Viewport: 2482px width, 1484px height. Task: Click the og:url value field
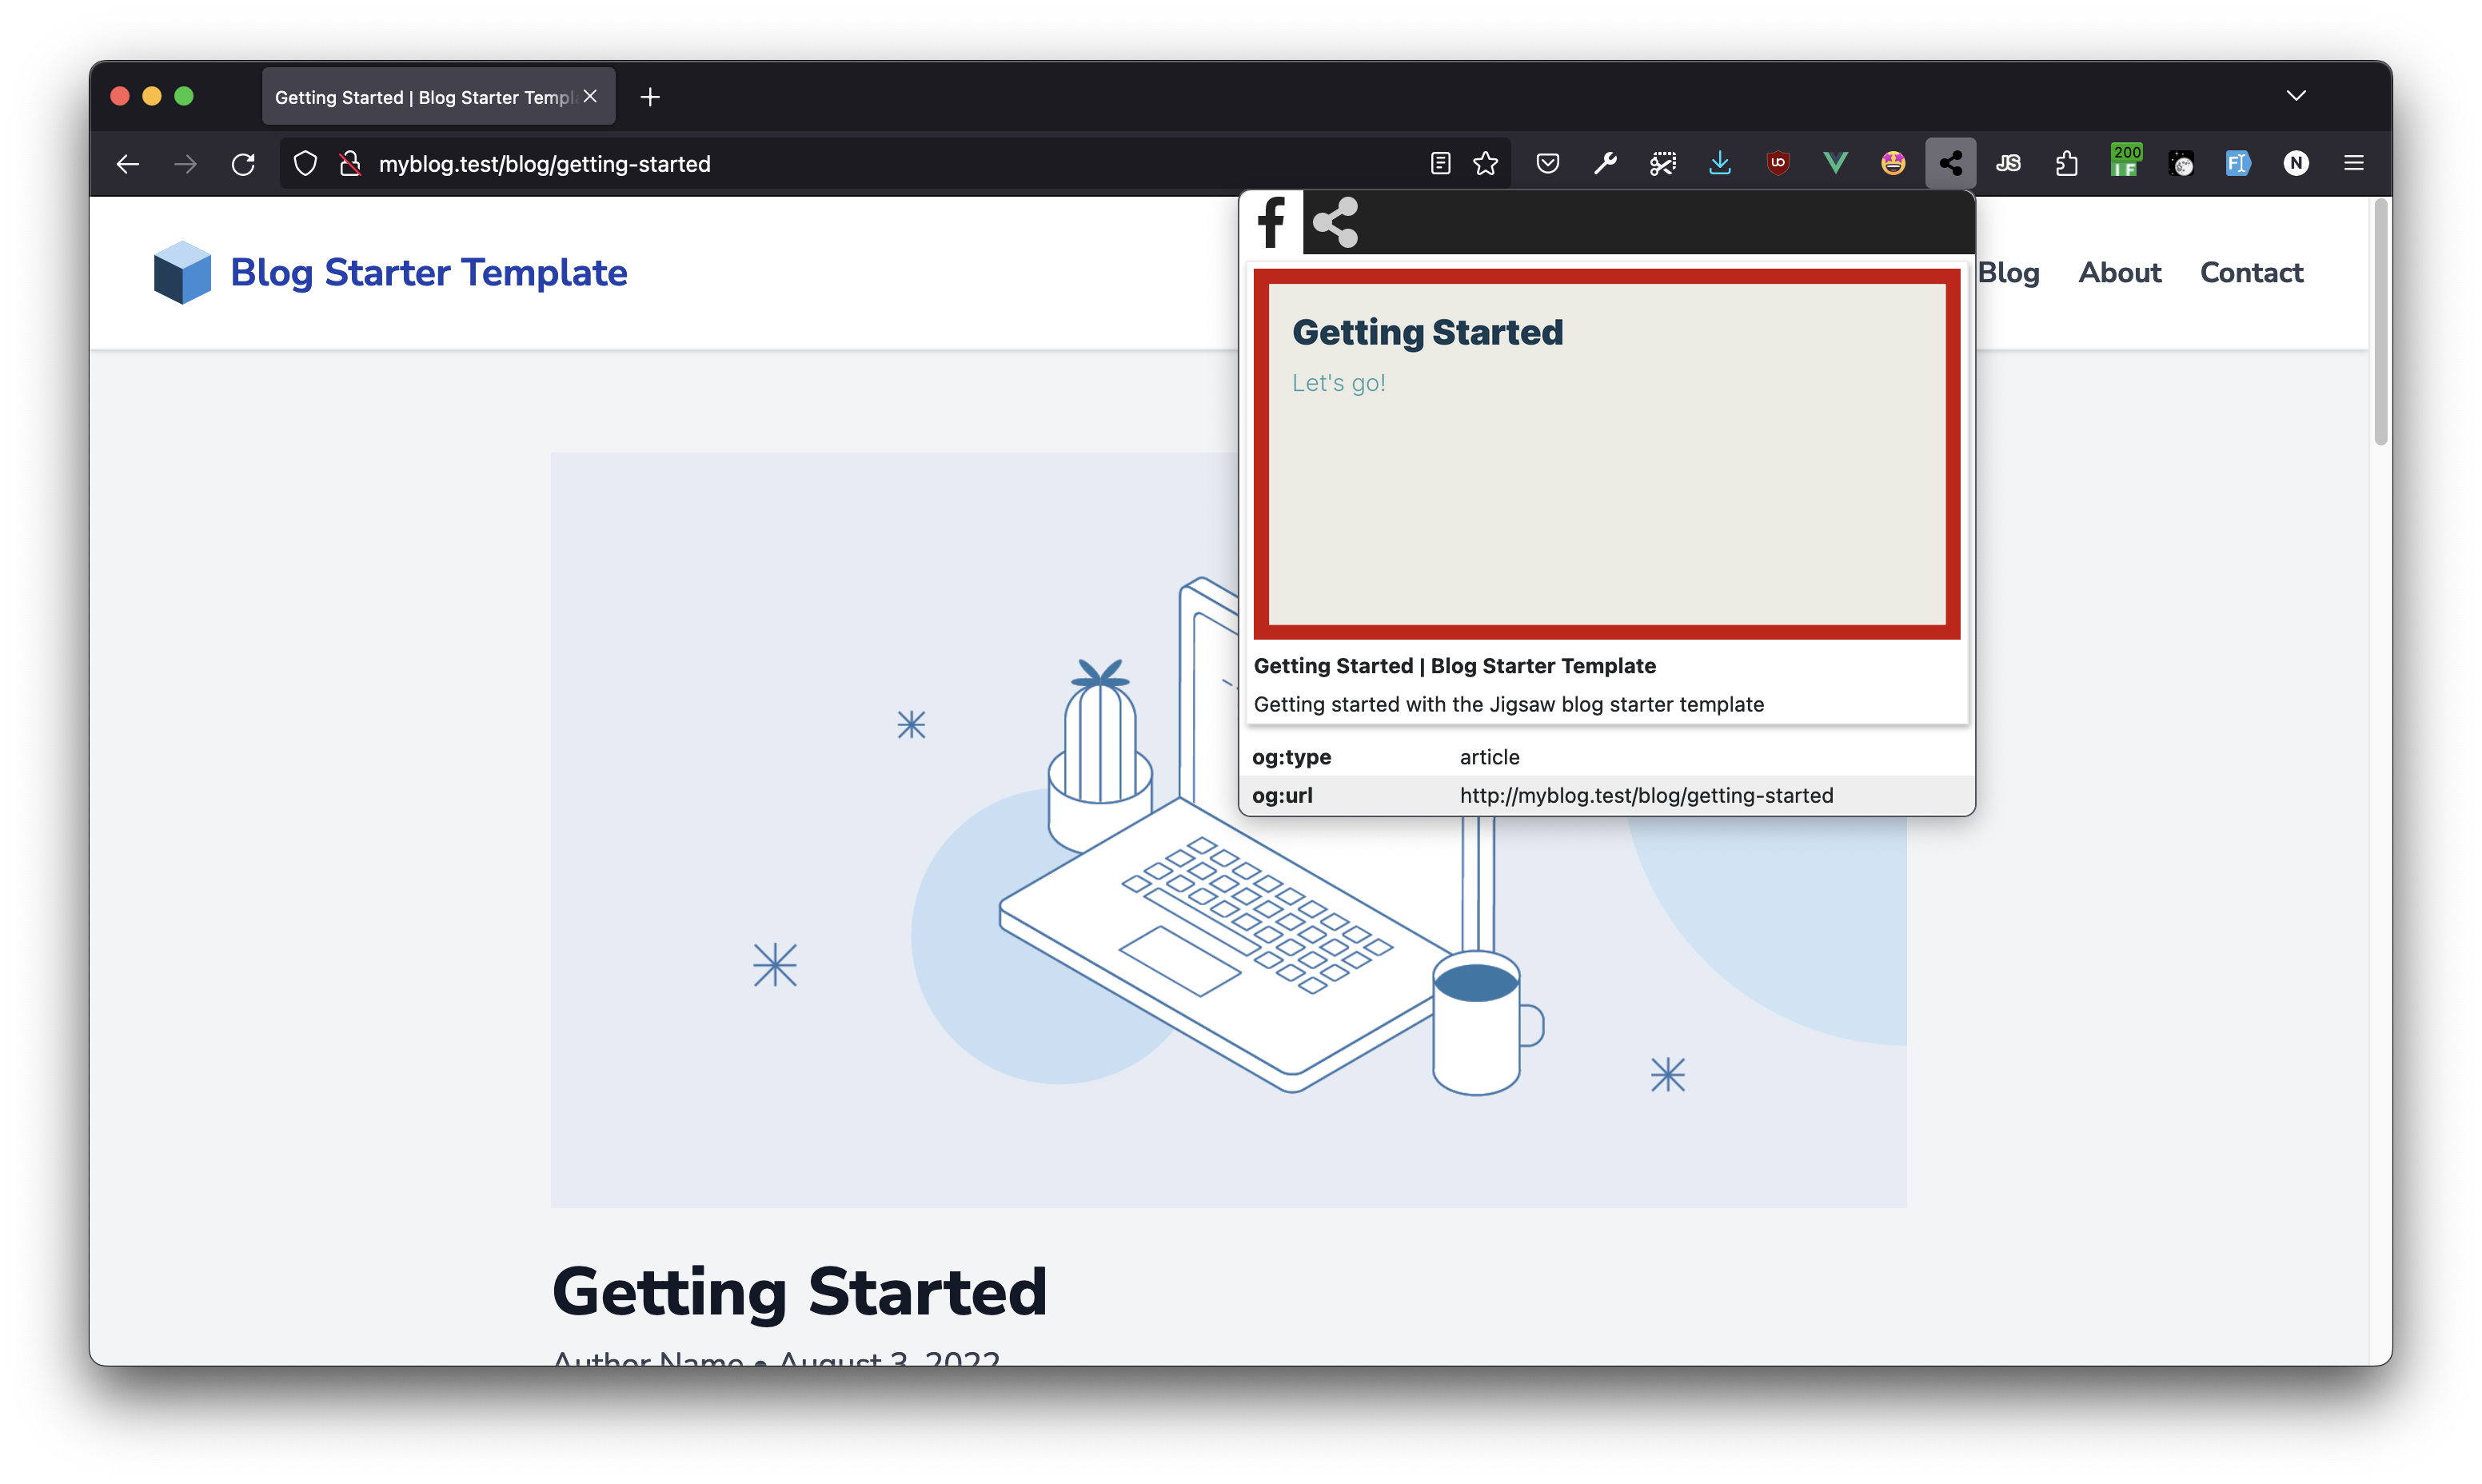point(1646,793)
